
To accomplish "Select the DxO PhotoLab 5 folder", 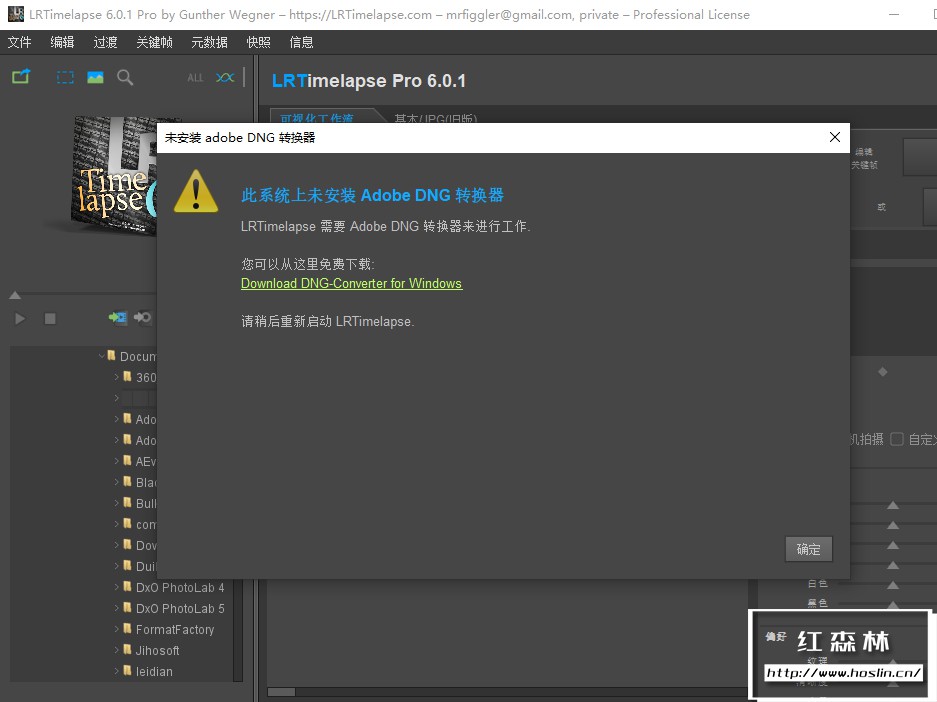I will [x=180, y=608].
